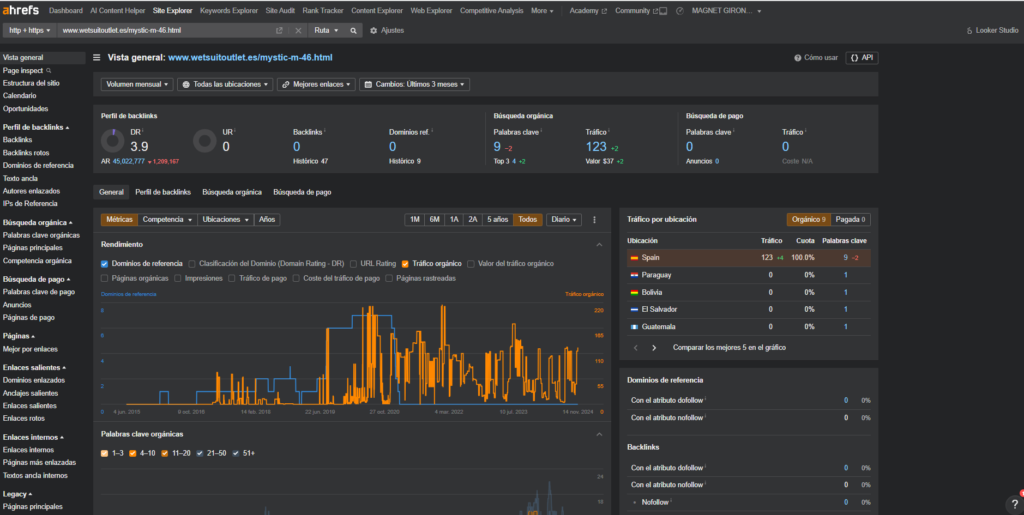1024x515 pixels.
Task: Open the chart three-dots options menu
Action: point(594,220)
